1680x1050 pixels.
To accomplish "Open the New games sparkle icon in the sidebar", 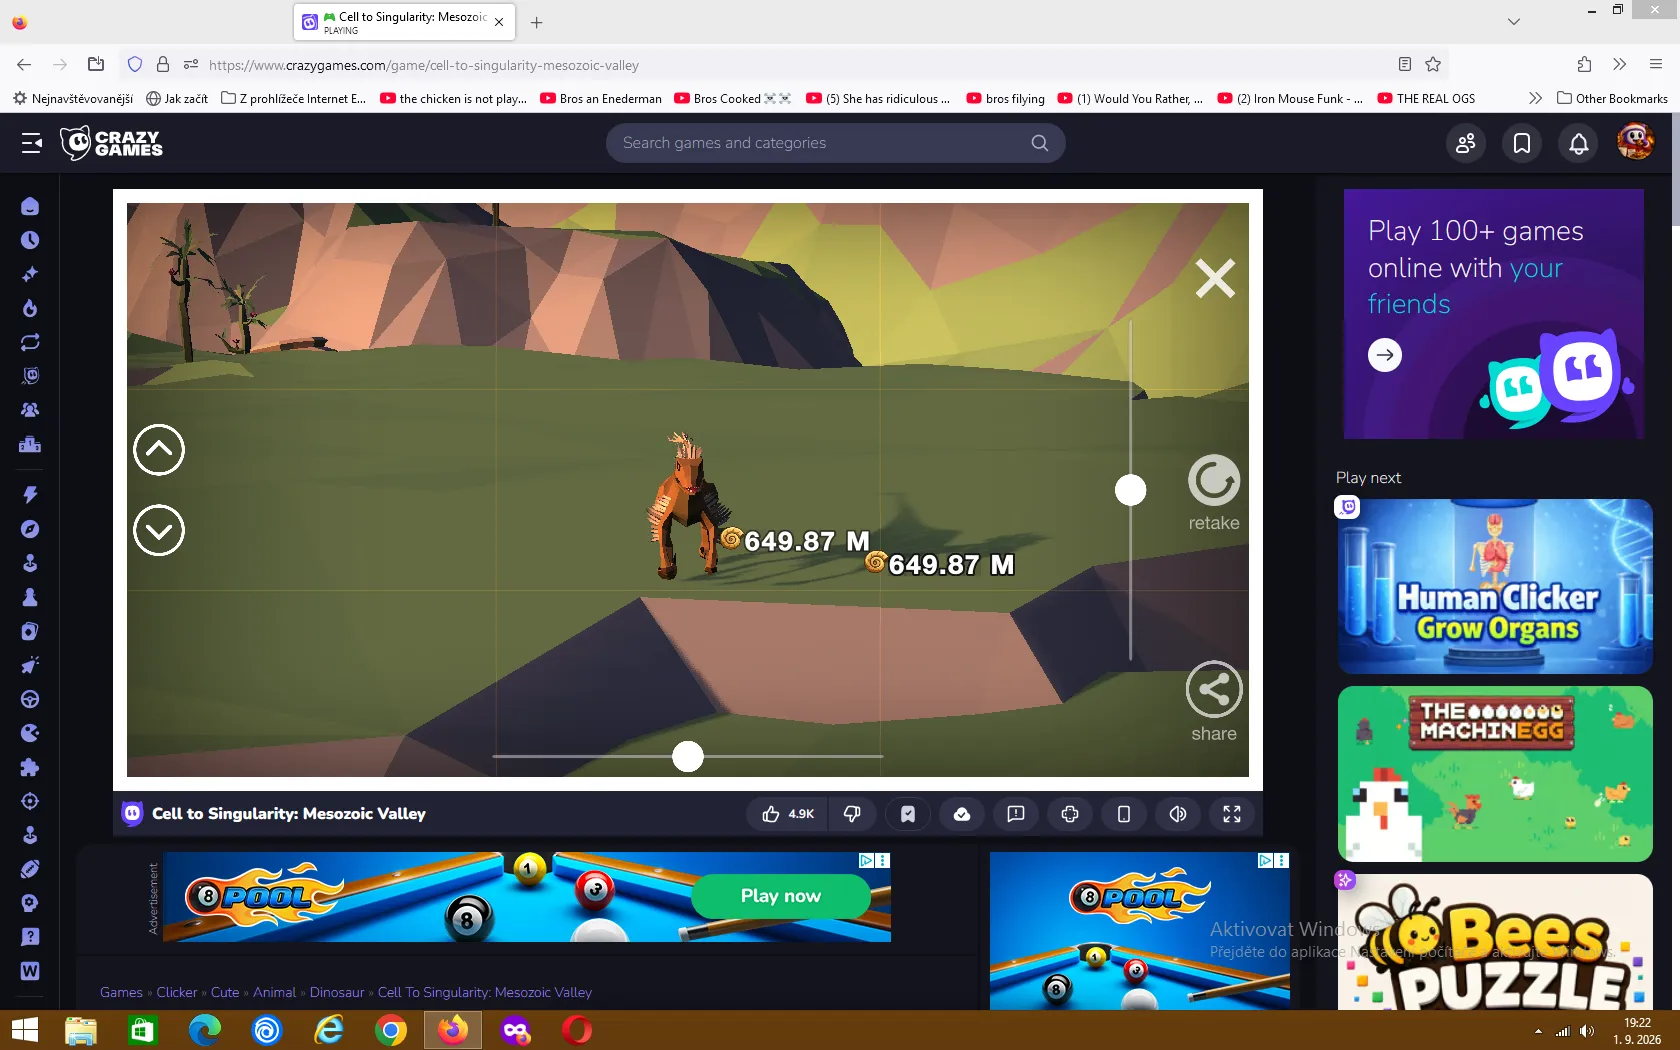I will [30, 274].
